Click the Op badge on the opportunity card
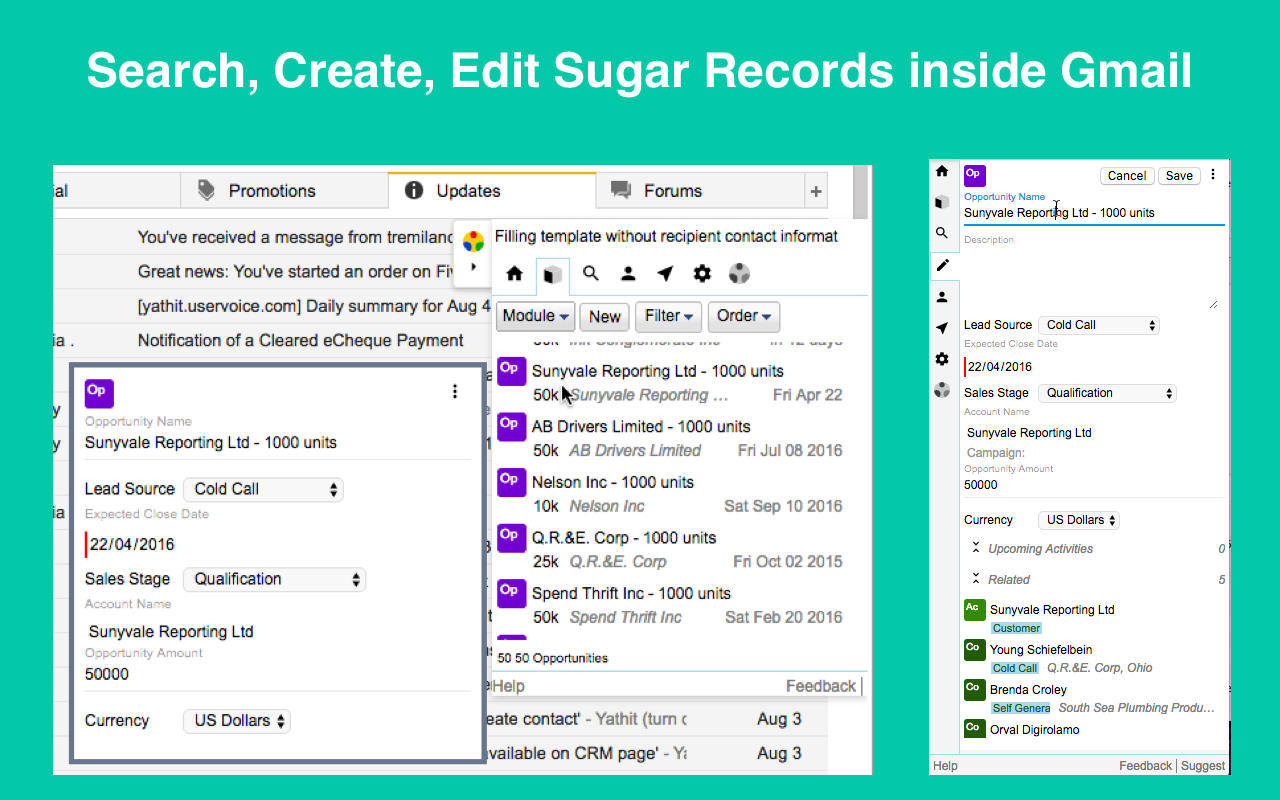The height and width of the screenshot is (800, 1280). pos(99,393)
